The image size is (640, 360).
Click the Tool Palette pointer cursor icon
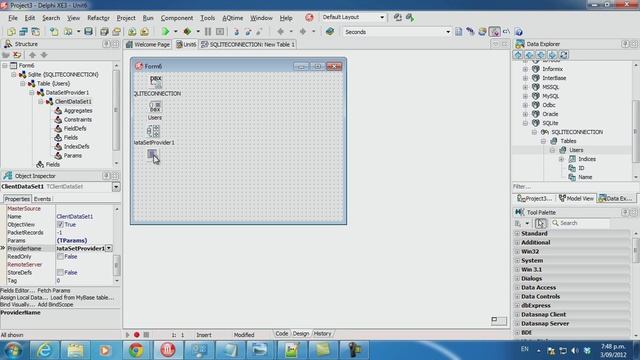coord(540,223)
